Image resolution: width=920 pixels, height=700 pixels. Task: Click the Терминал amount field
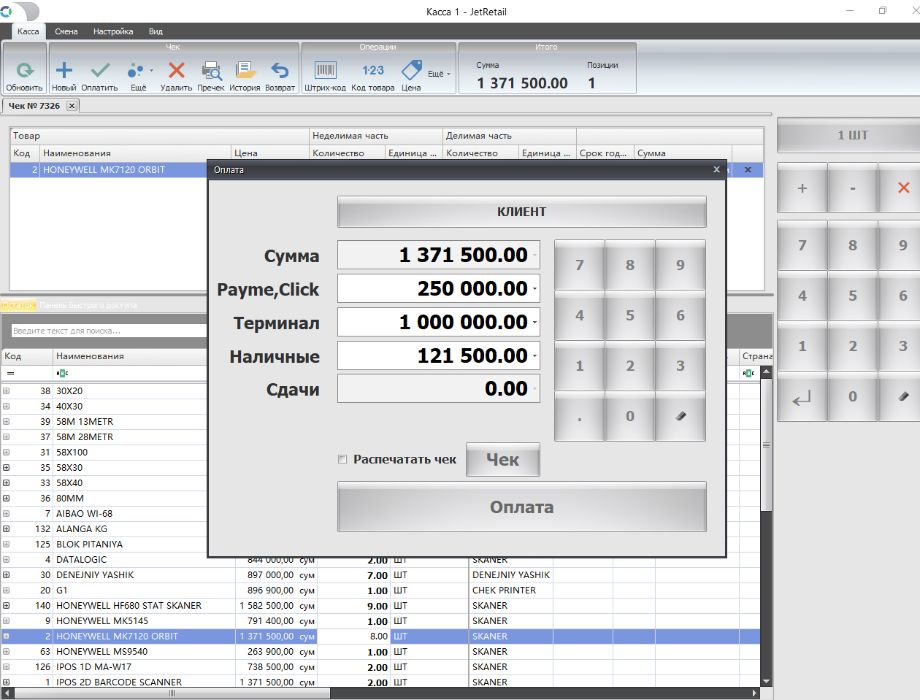click(x=438, y=322)
